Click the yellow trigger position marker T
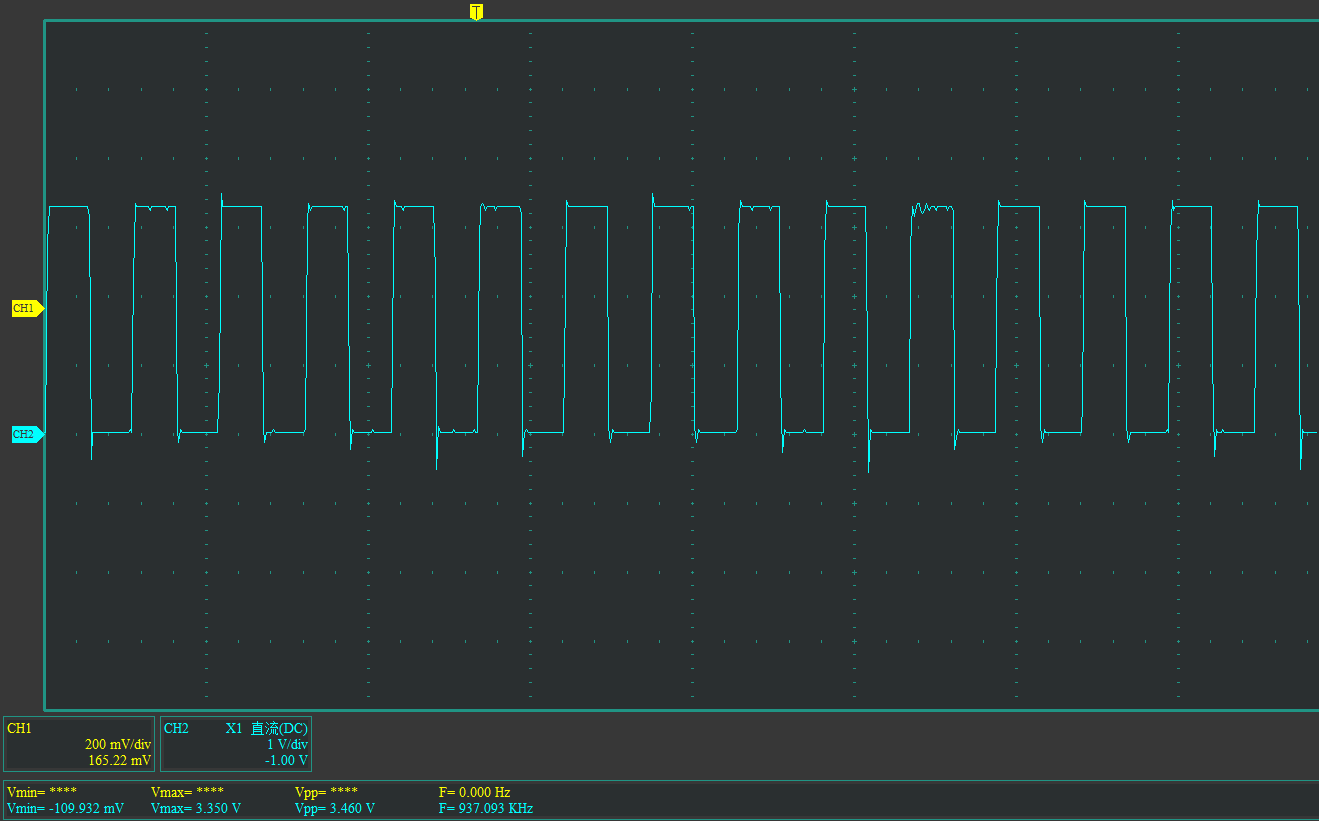Image resolution: width=1319 pixels, height=821 pixels. 476,11
